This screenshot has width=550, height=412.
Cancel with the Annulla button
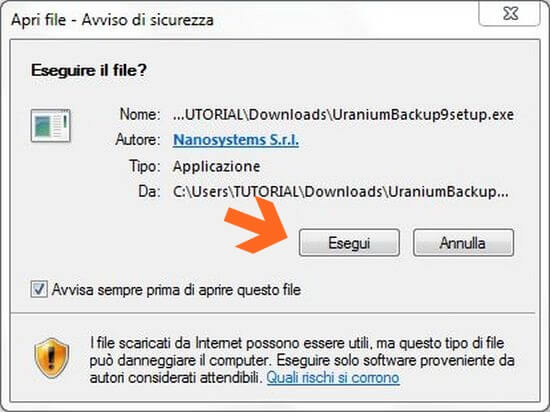463,243
